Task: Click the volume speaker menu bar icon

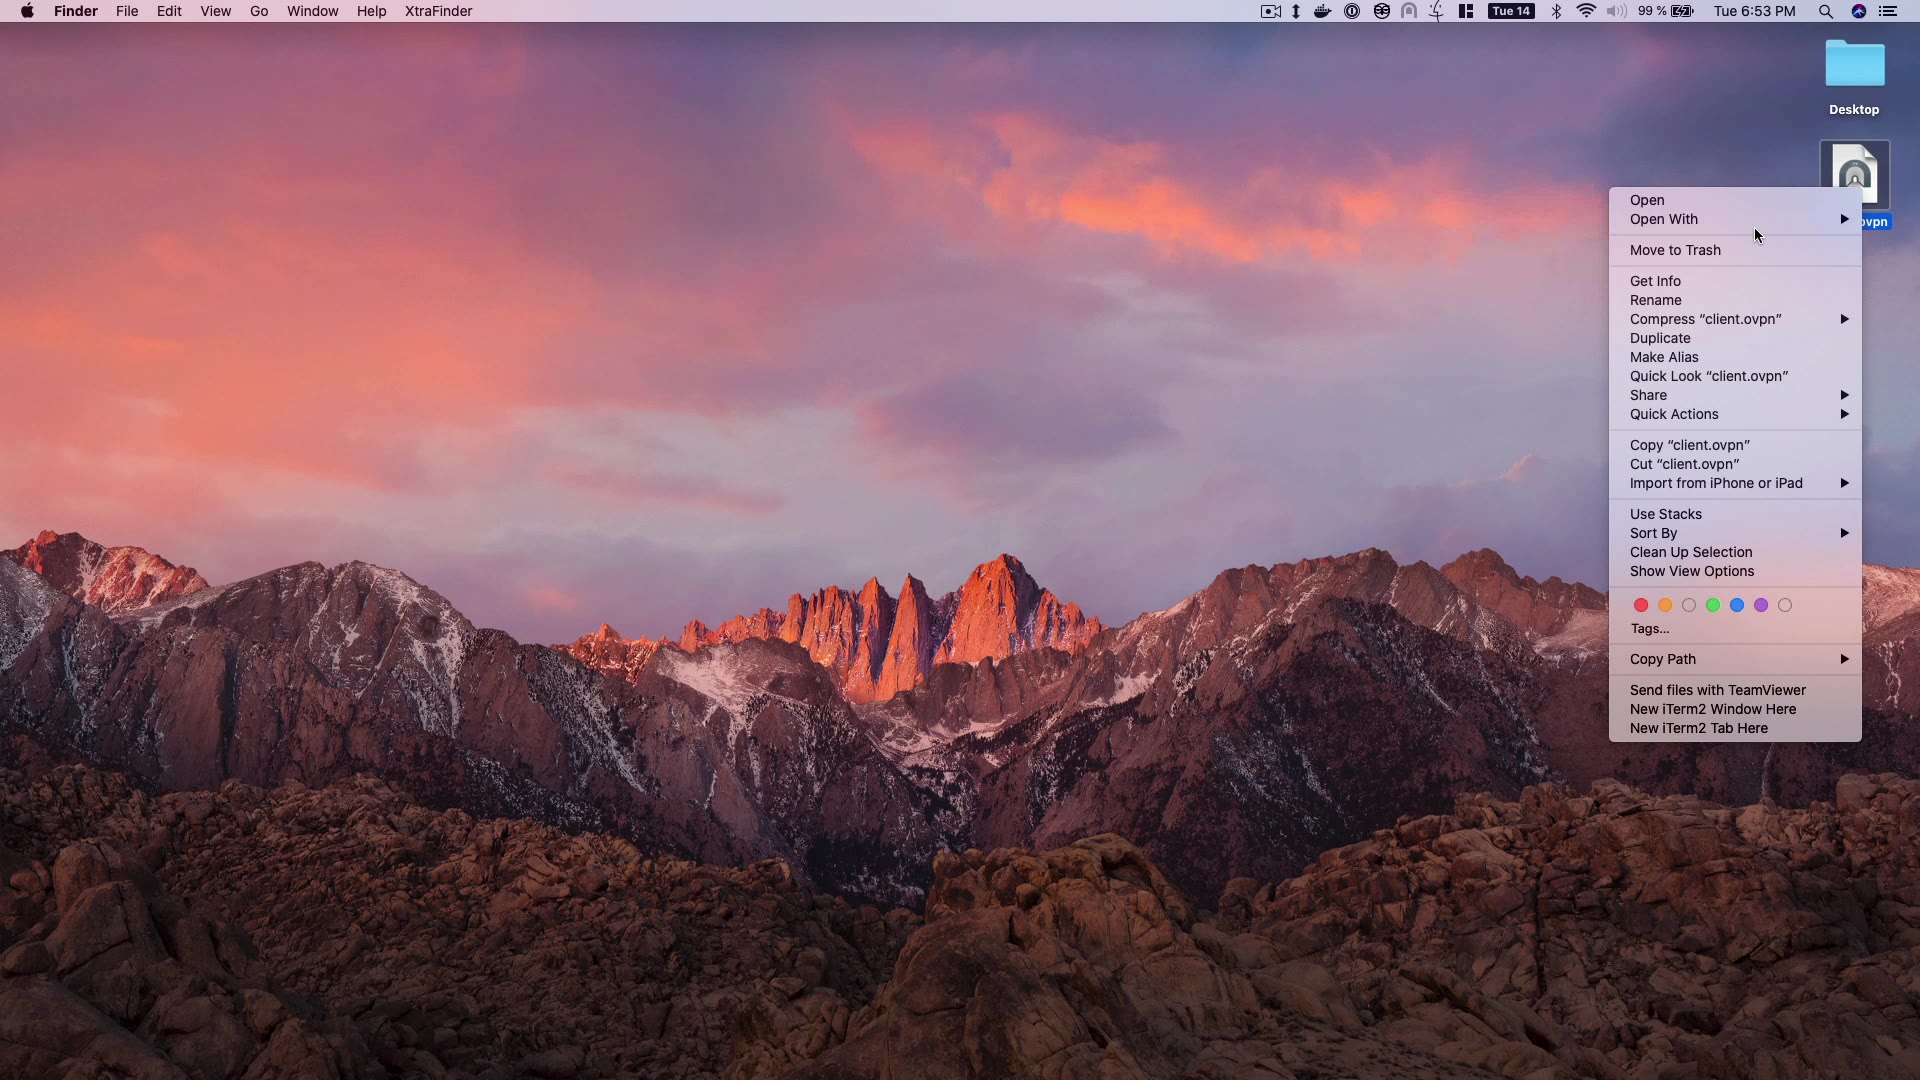Action: pos(1616,11)
